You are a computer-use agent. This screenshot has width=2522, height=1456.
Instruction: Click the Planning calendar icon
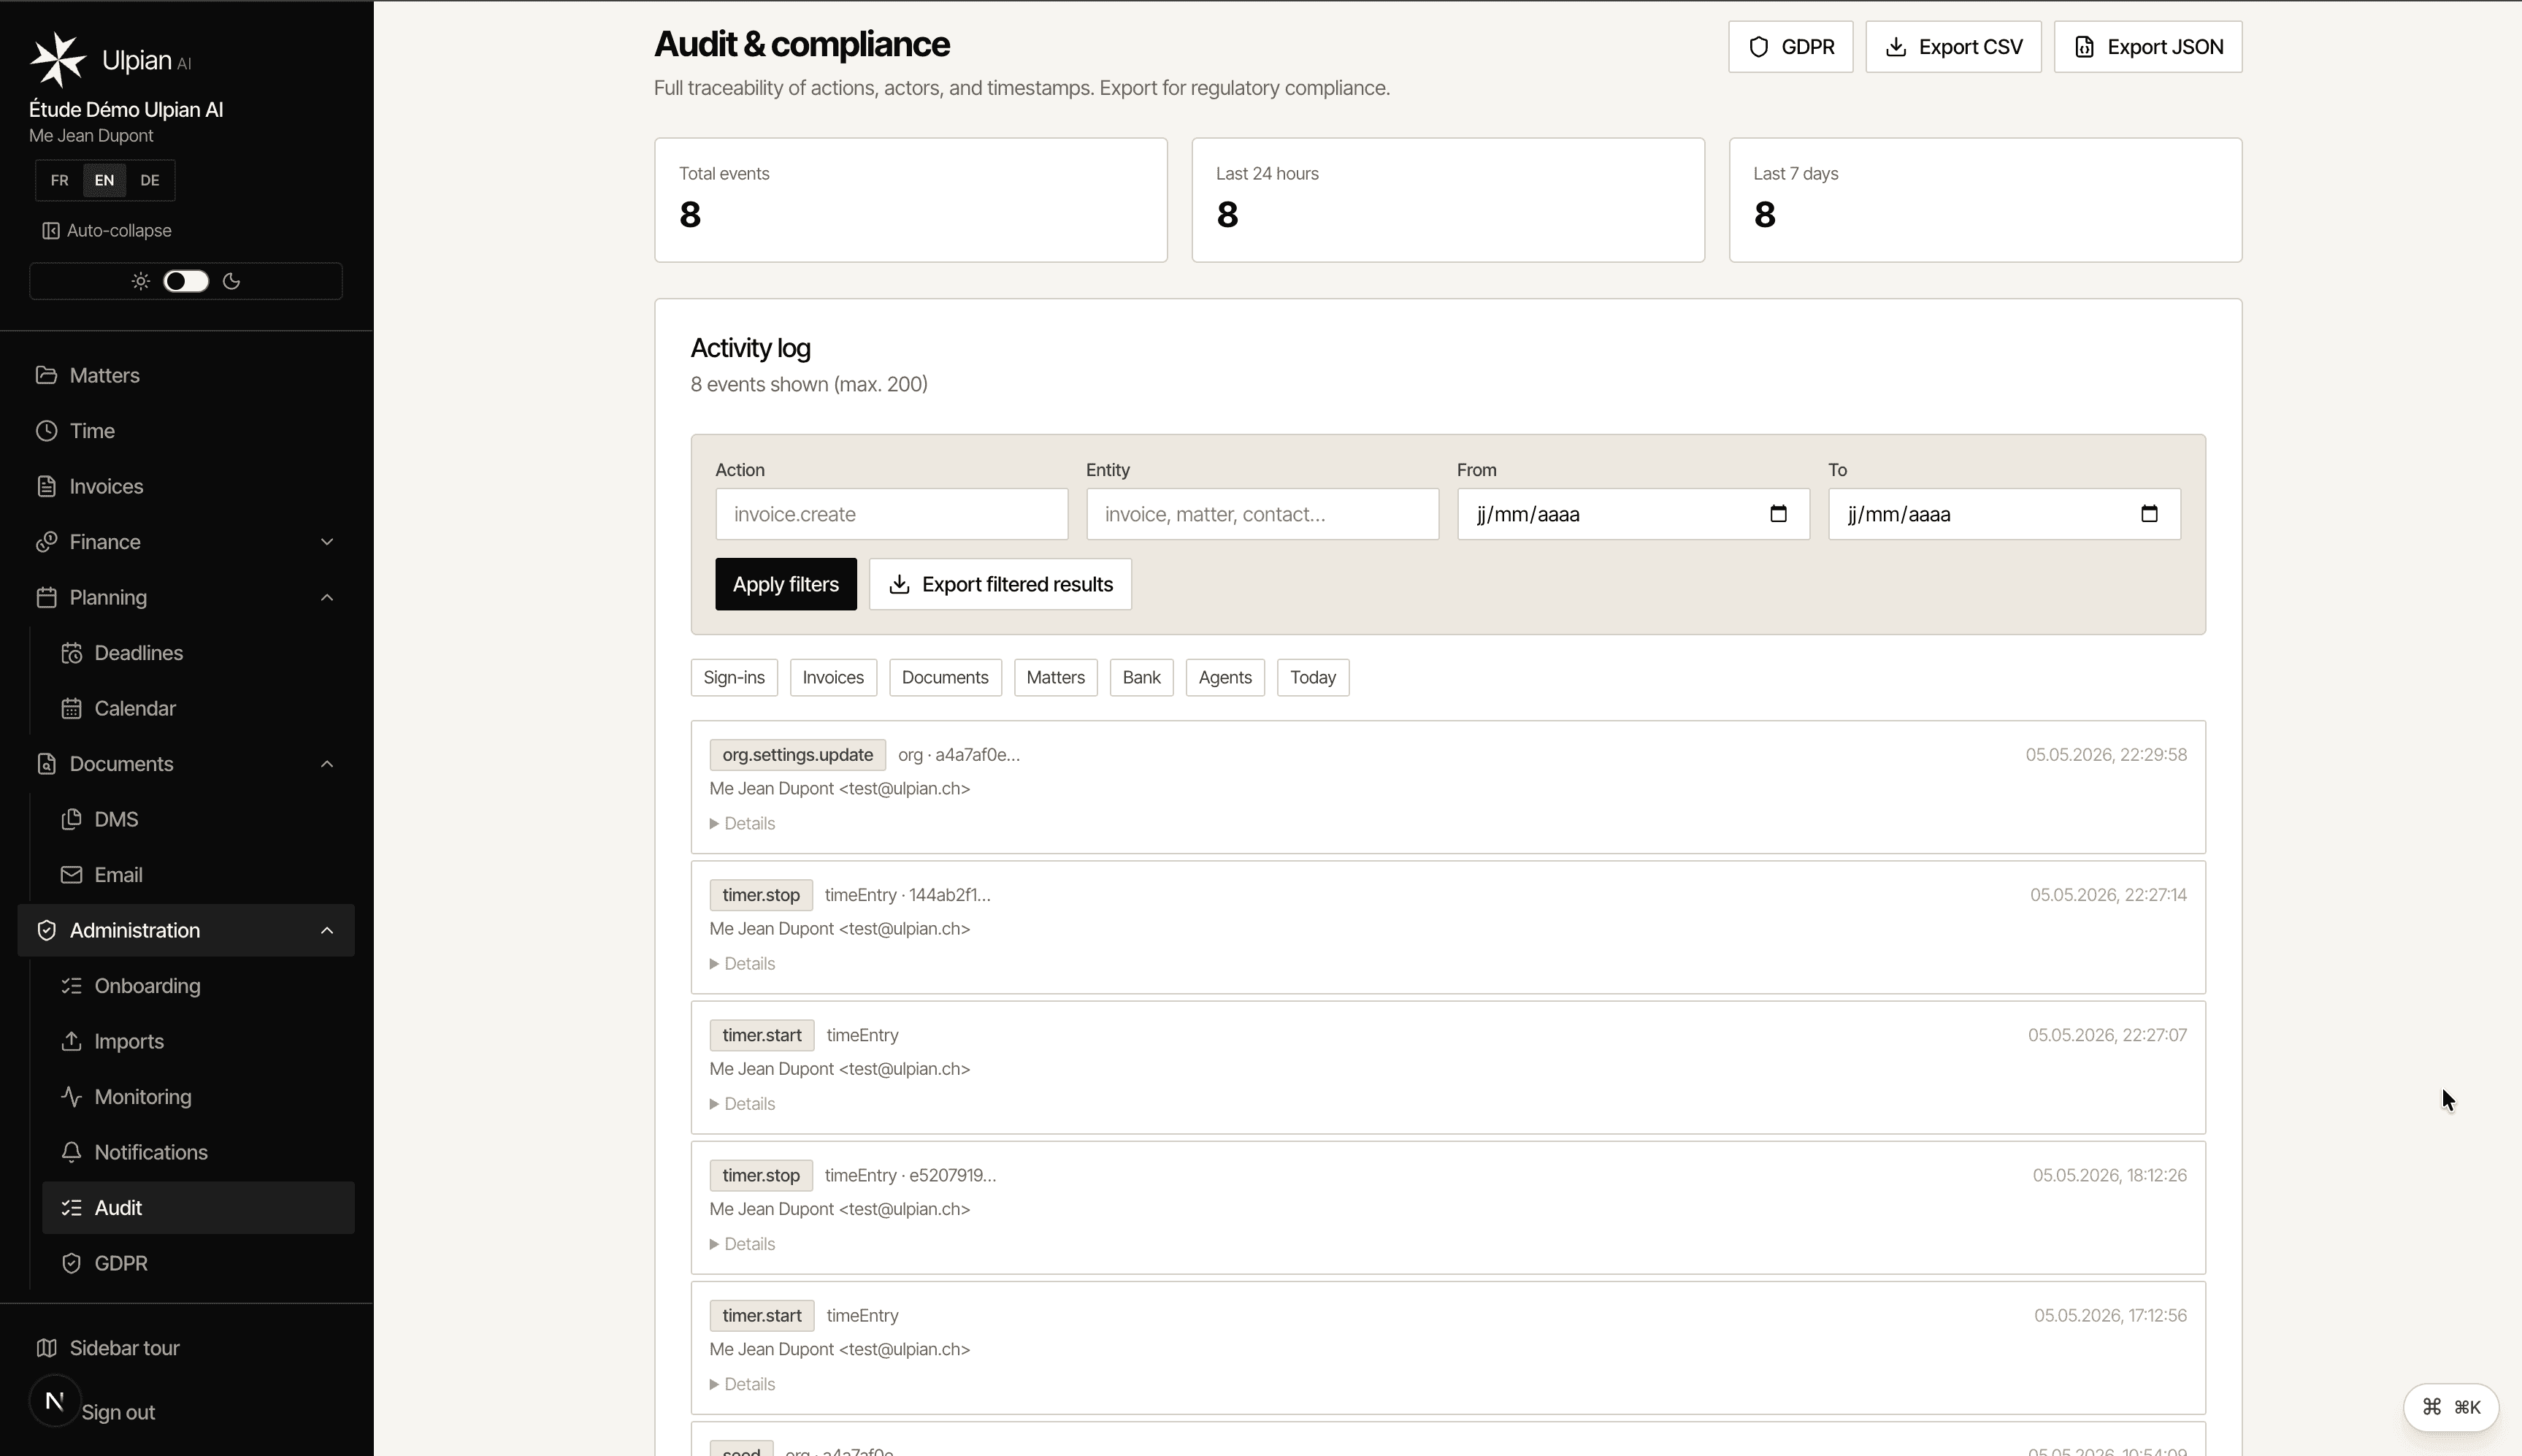(x=46, y=597)
